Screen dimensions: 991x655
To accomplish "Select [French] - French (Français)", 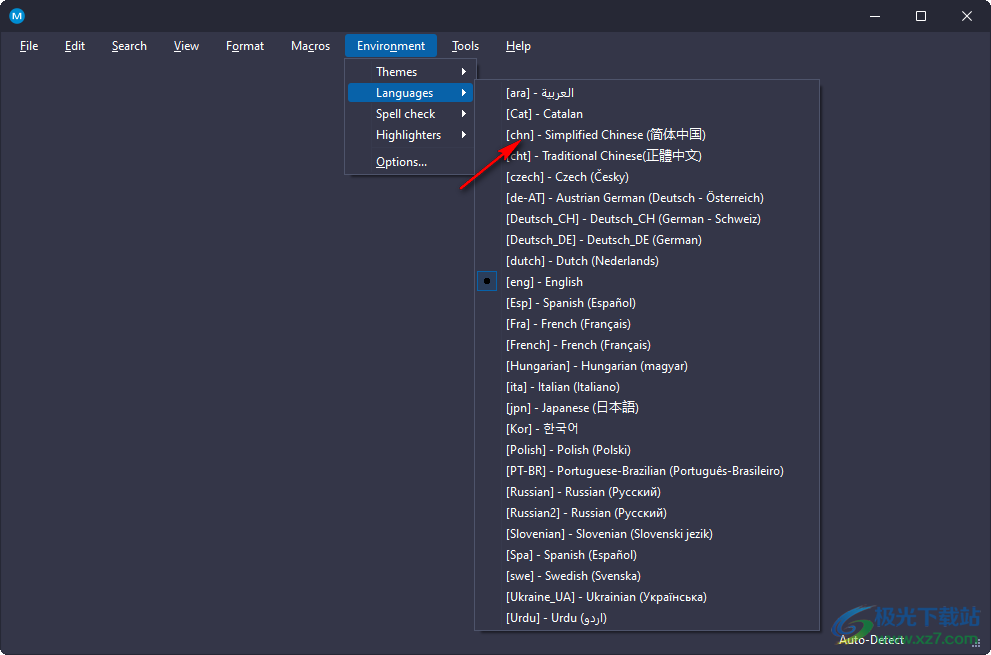I will click(647, 345).
